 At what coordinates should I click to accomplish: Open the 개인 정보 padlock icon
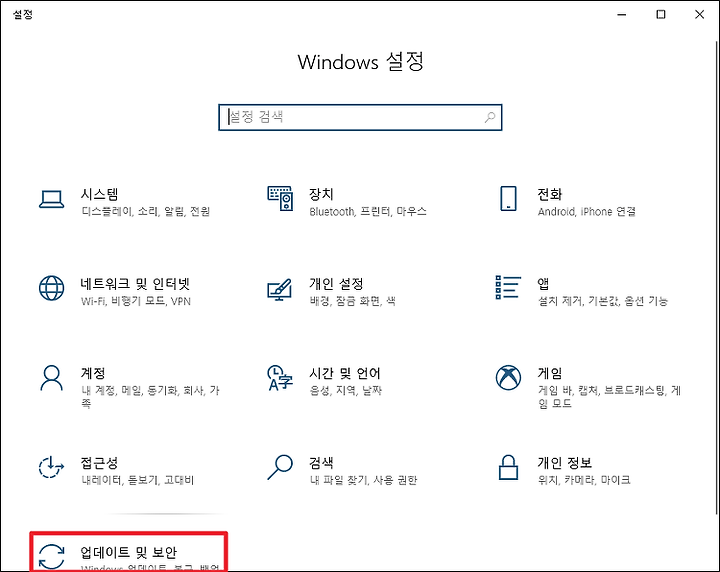tap(508, 467)
